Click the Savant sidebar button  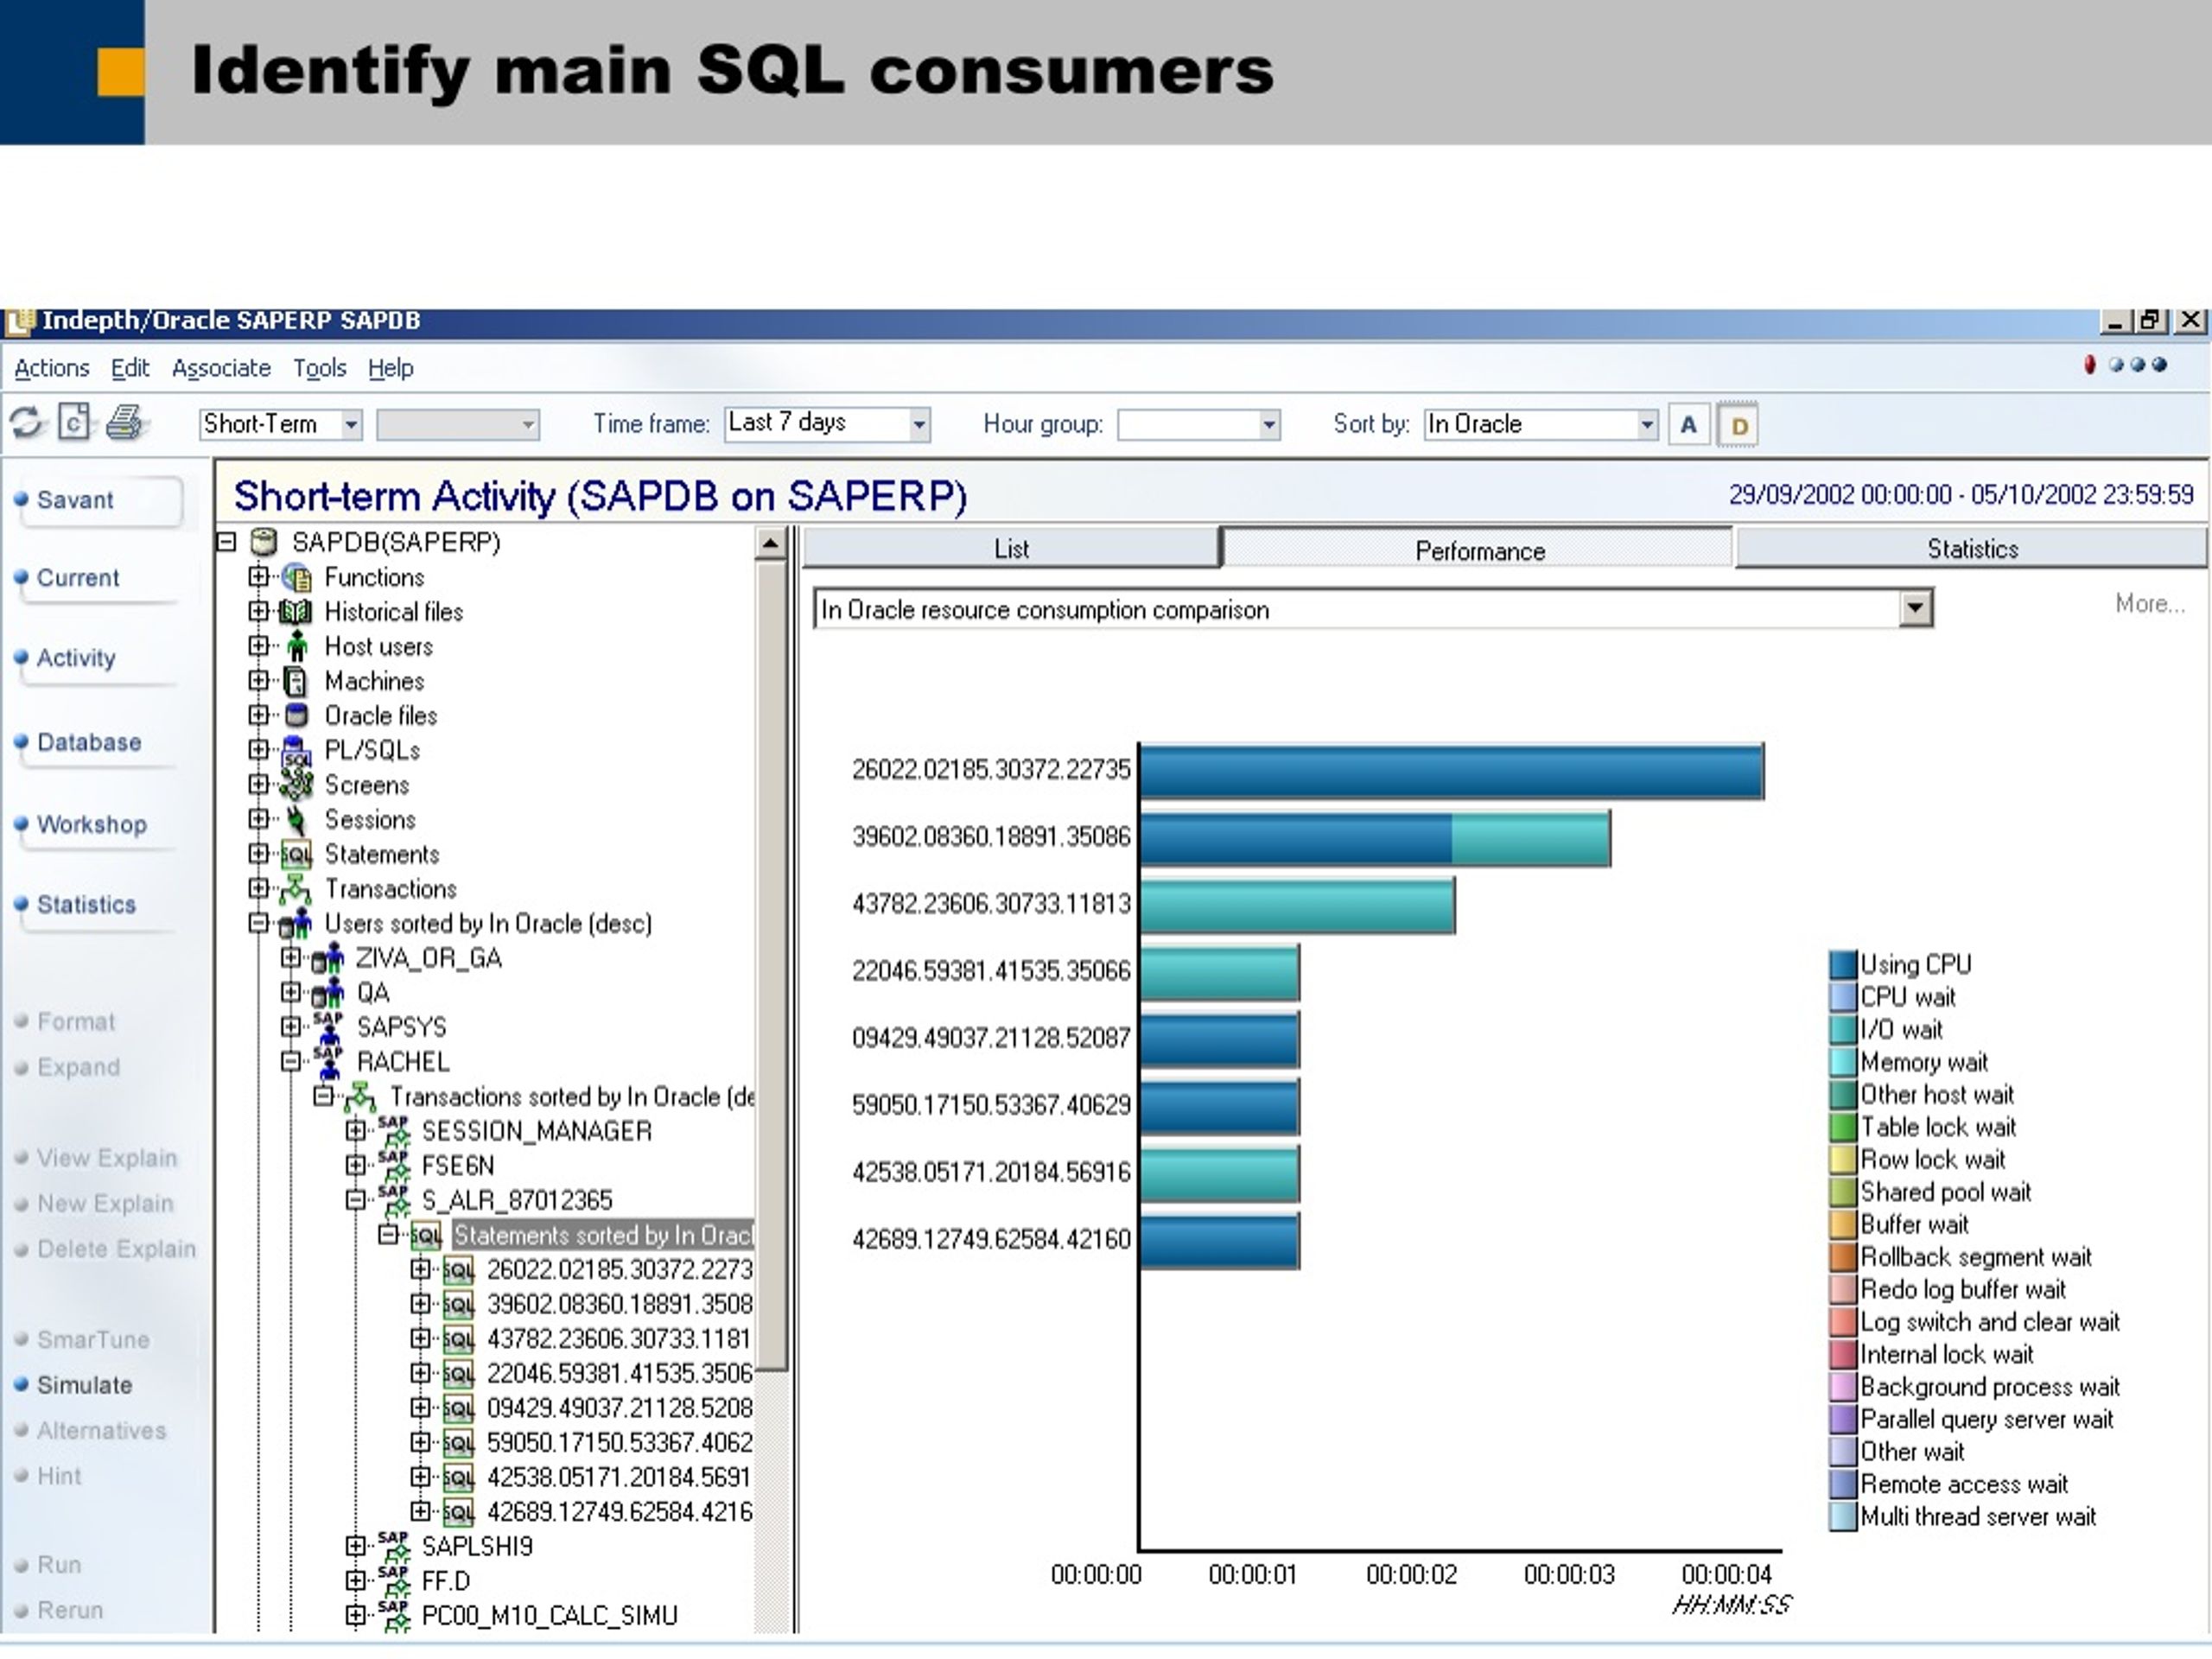coord(99,499)
